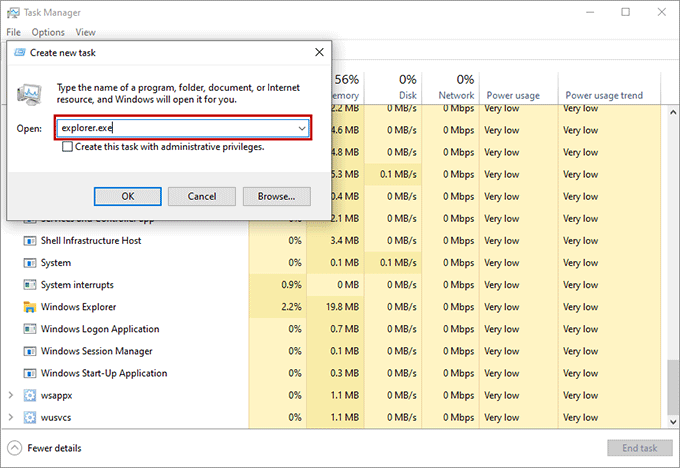This screenshot has width=680, height=468.
Task: Click the System interrupts process icon
Action: tap(29, 285)
